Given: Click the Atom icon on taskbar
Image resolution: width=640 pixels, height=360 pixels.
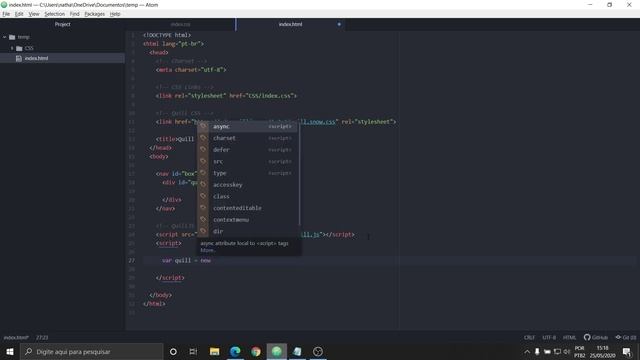Looking at the screenshot, I should [277, 351].
